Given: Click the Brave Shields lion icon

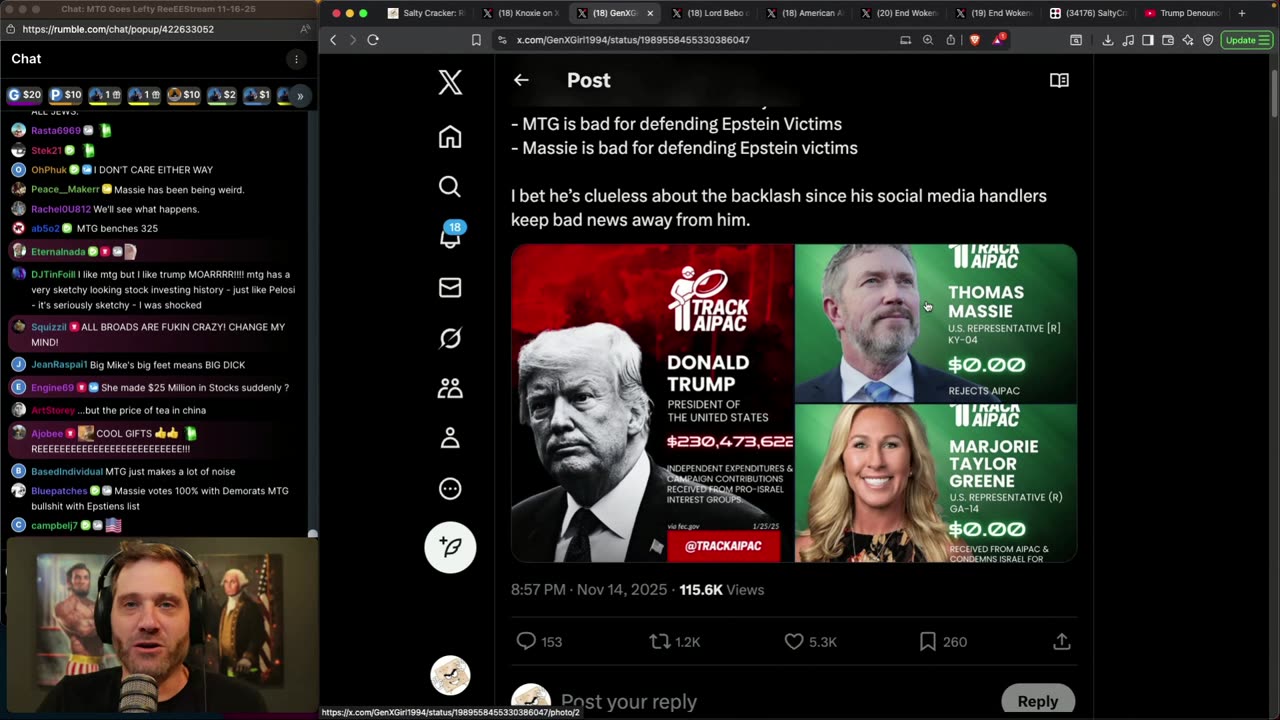Looking at the screenshot, I should tap(975, 40).
